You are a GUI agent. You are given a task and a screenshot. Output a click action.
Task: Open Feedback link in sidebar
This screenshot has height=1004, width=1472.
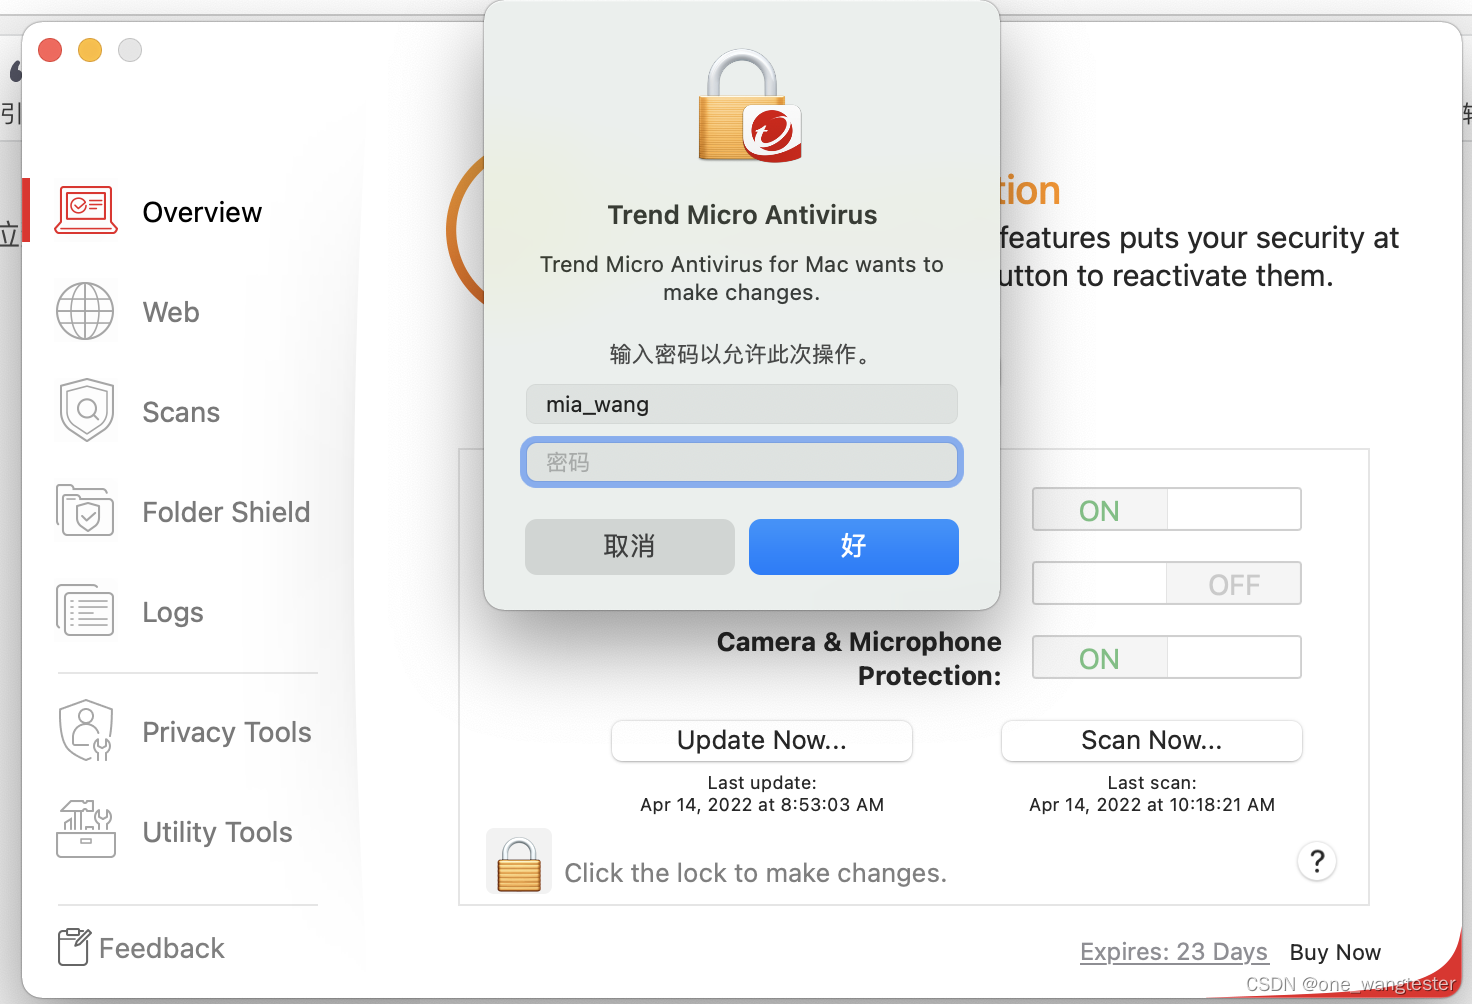162,948
